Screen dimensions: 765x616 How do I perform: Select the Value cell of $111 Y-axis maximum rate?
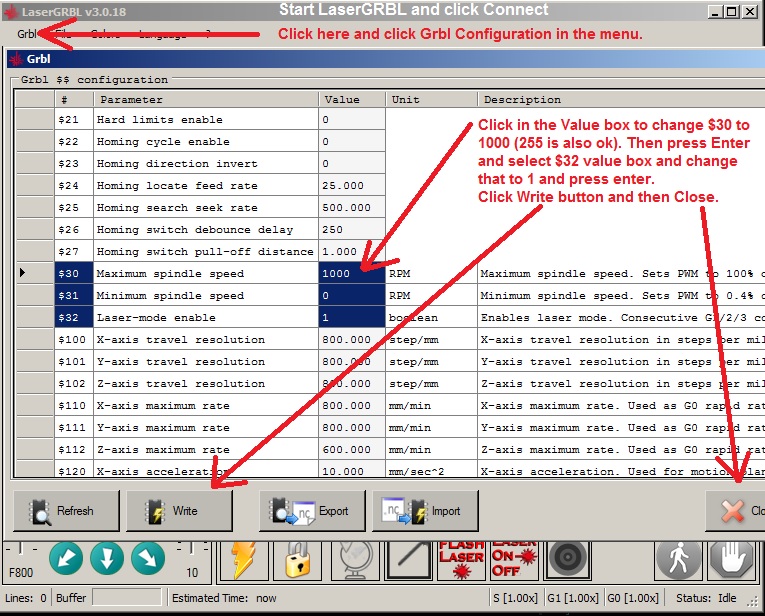tap(352, 427)
